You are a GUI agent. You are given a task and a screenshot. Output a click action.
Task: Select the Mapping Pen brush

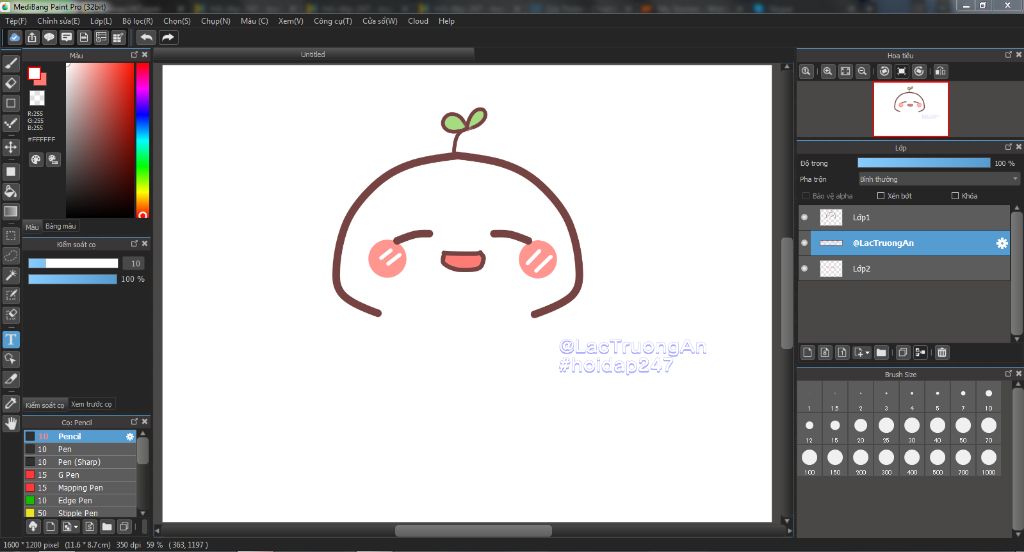(x=80, y=488)
